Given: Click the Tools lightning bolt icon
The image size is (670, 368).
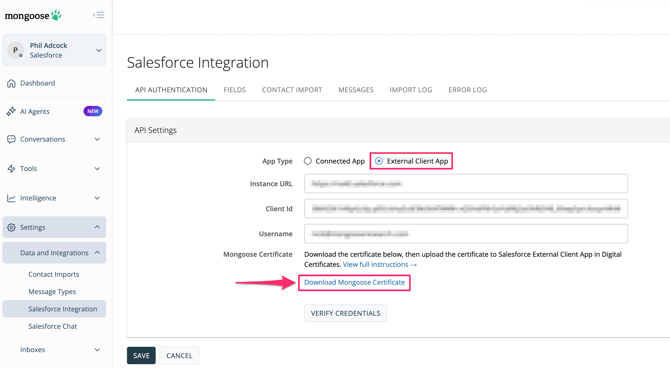Looking at the screenshot, I should point(11,168).
